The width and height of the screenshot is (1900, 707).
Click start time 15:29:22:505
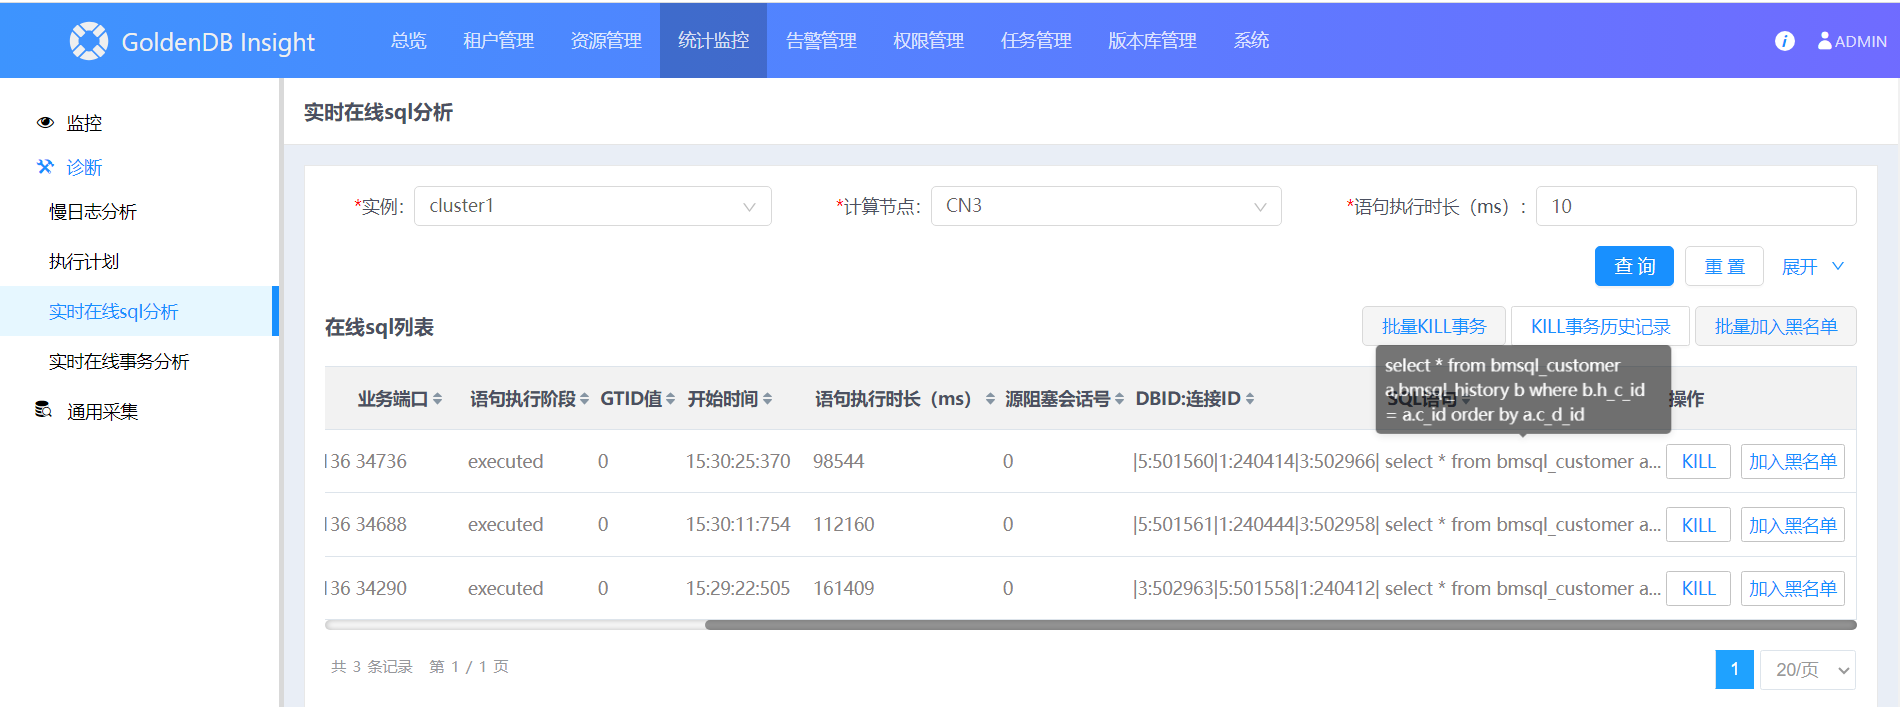(x=738, y=588)
